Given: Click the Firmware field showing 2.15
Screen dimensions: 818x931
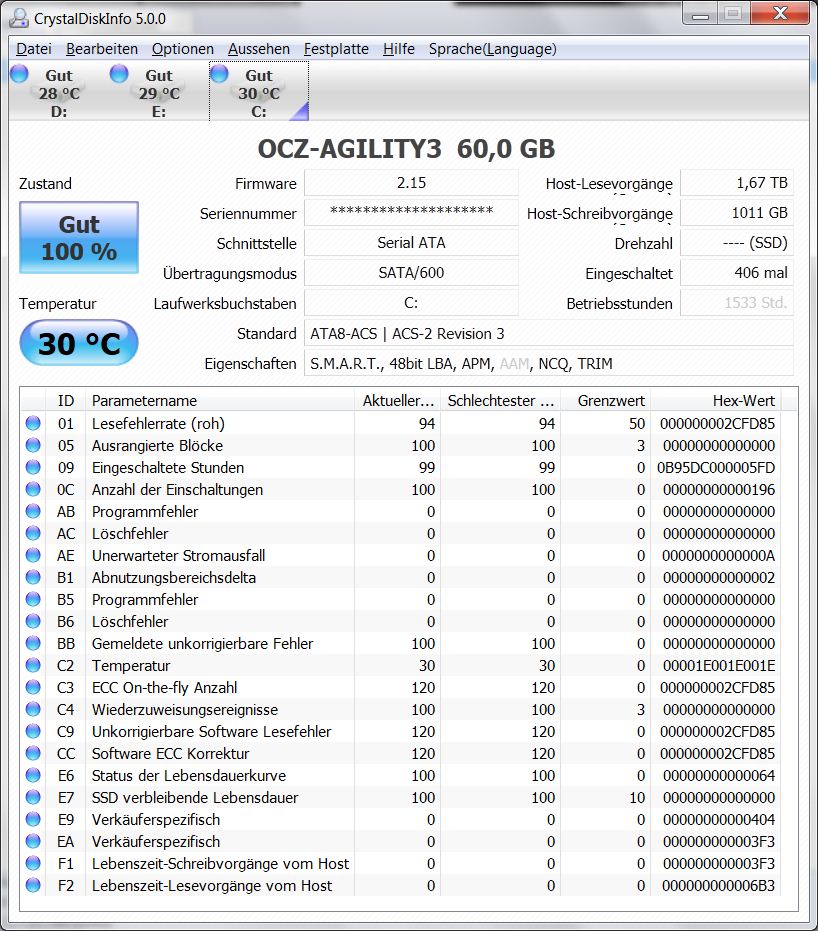Looking at the screenshot, I should 411,183.
